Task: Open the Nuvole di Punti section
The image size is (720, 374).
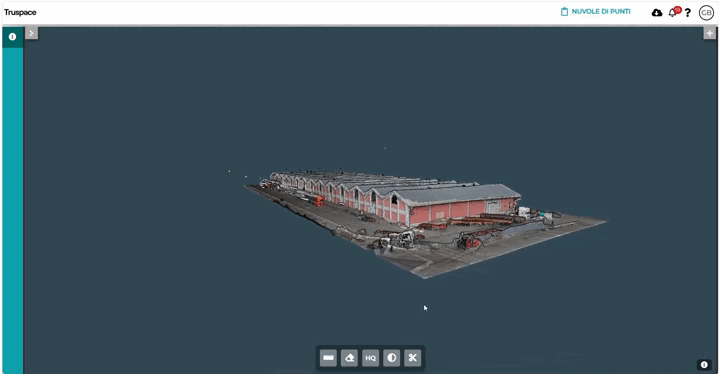Action: 596,11
